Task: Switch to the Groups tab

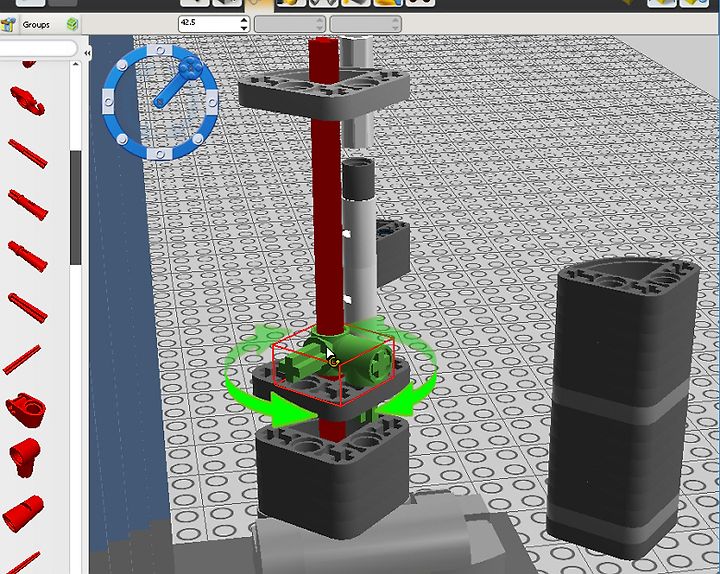Action: 36,25
